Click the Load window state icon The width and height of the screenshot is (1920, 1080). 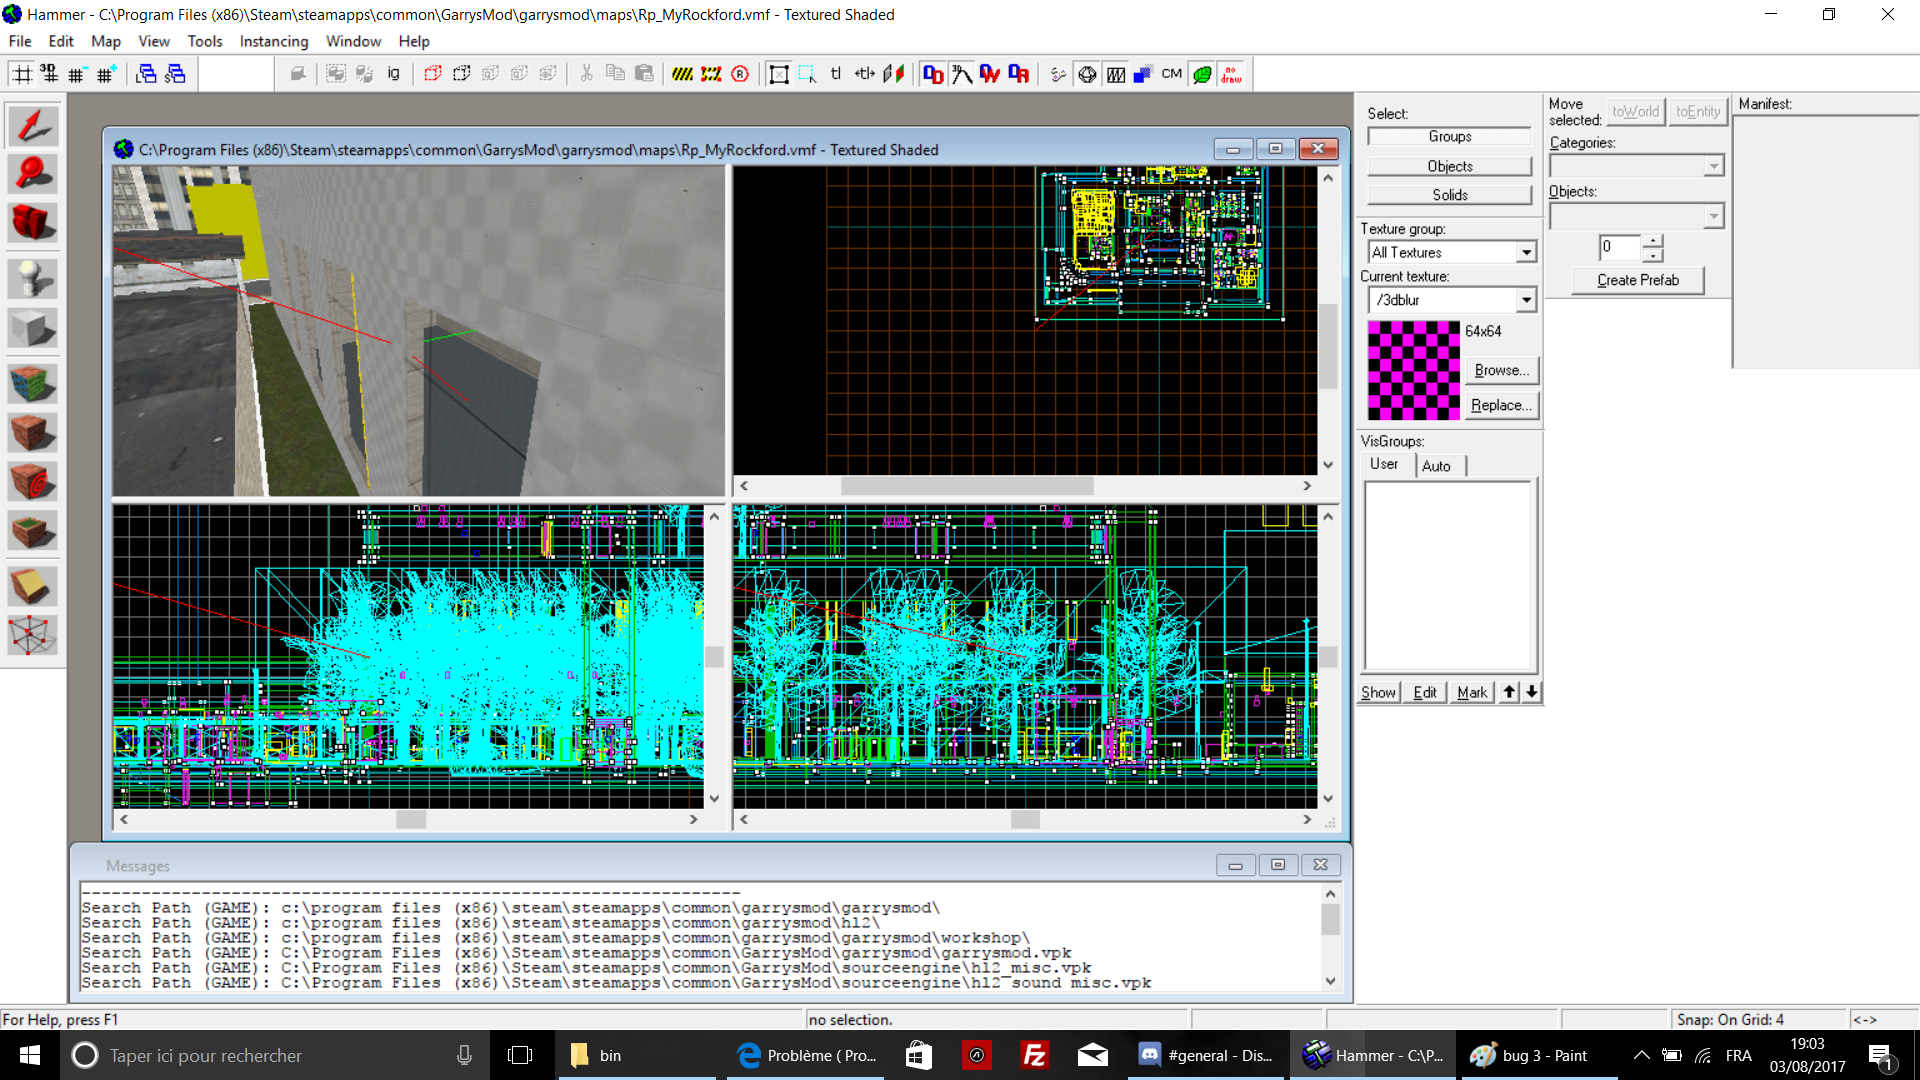pos(146,74)
